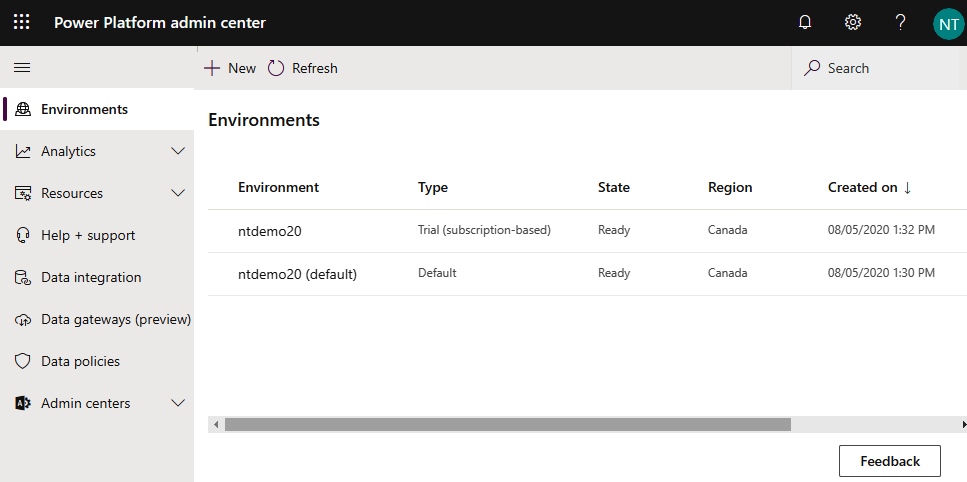
Task: Open notifications bell icon
Action: click(805, 23)
